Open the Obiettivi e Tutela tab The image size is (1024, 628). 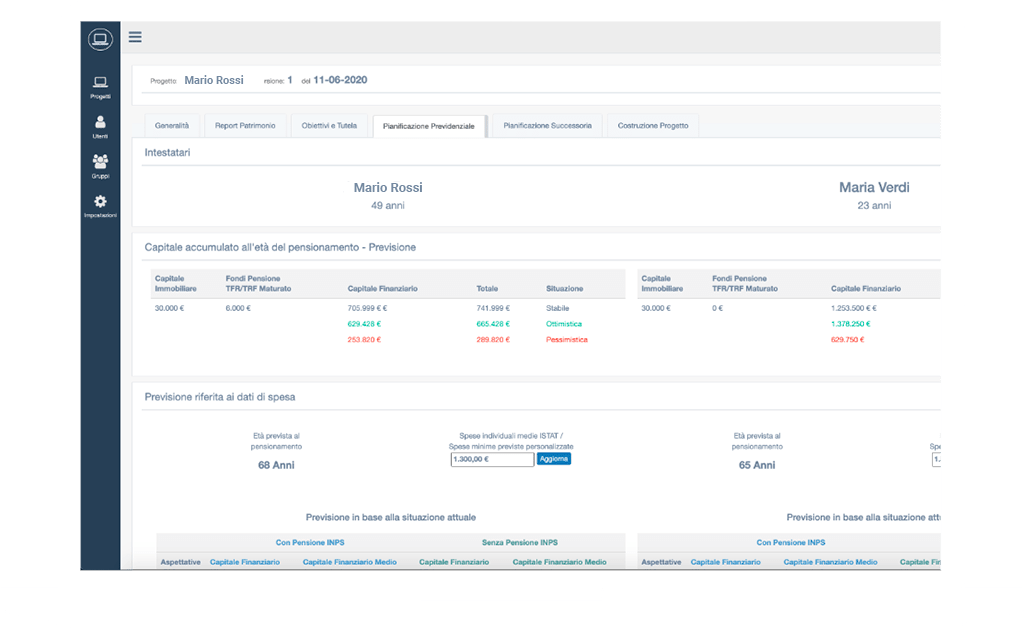(329, 125)
